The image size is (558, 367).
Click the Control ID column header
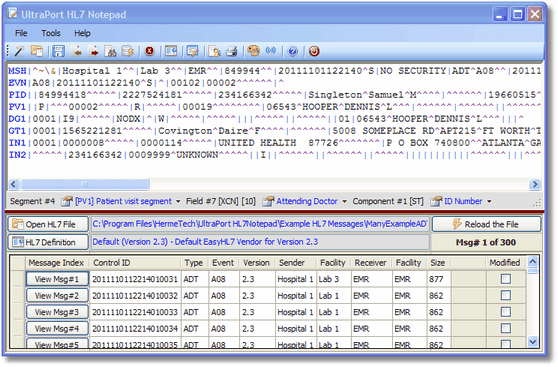(135, 263)
